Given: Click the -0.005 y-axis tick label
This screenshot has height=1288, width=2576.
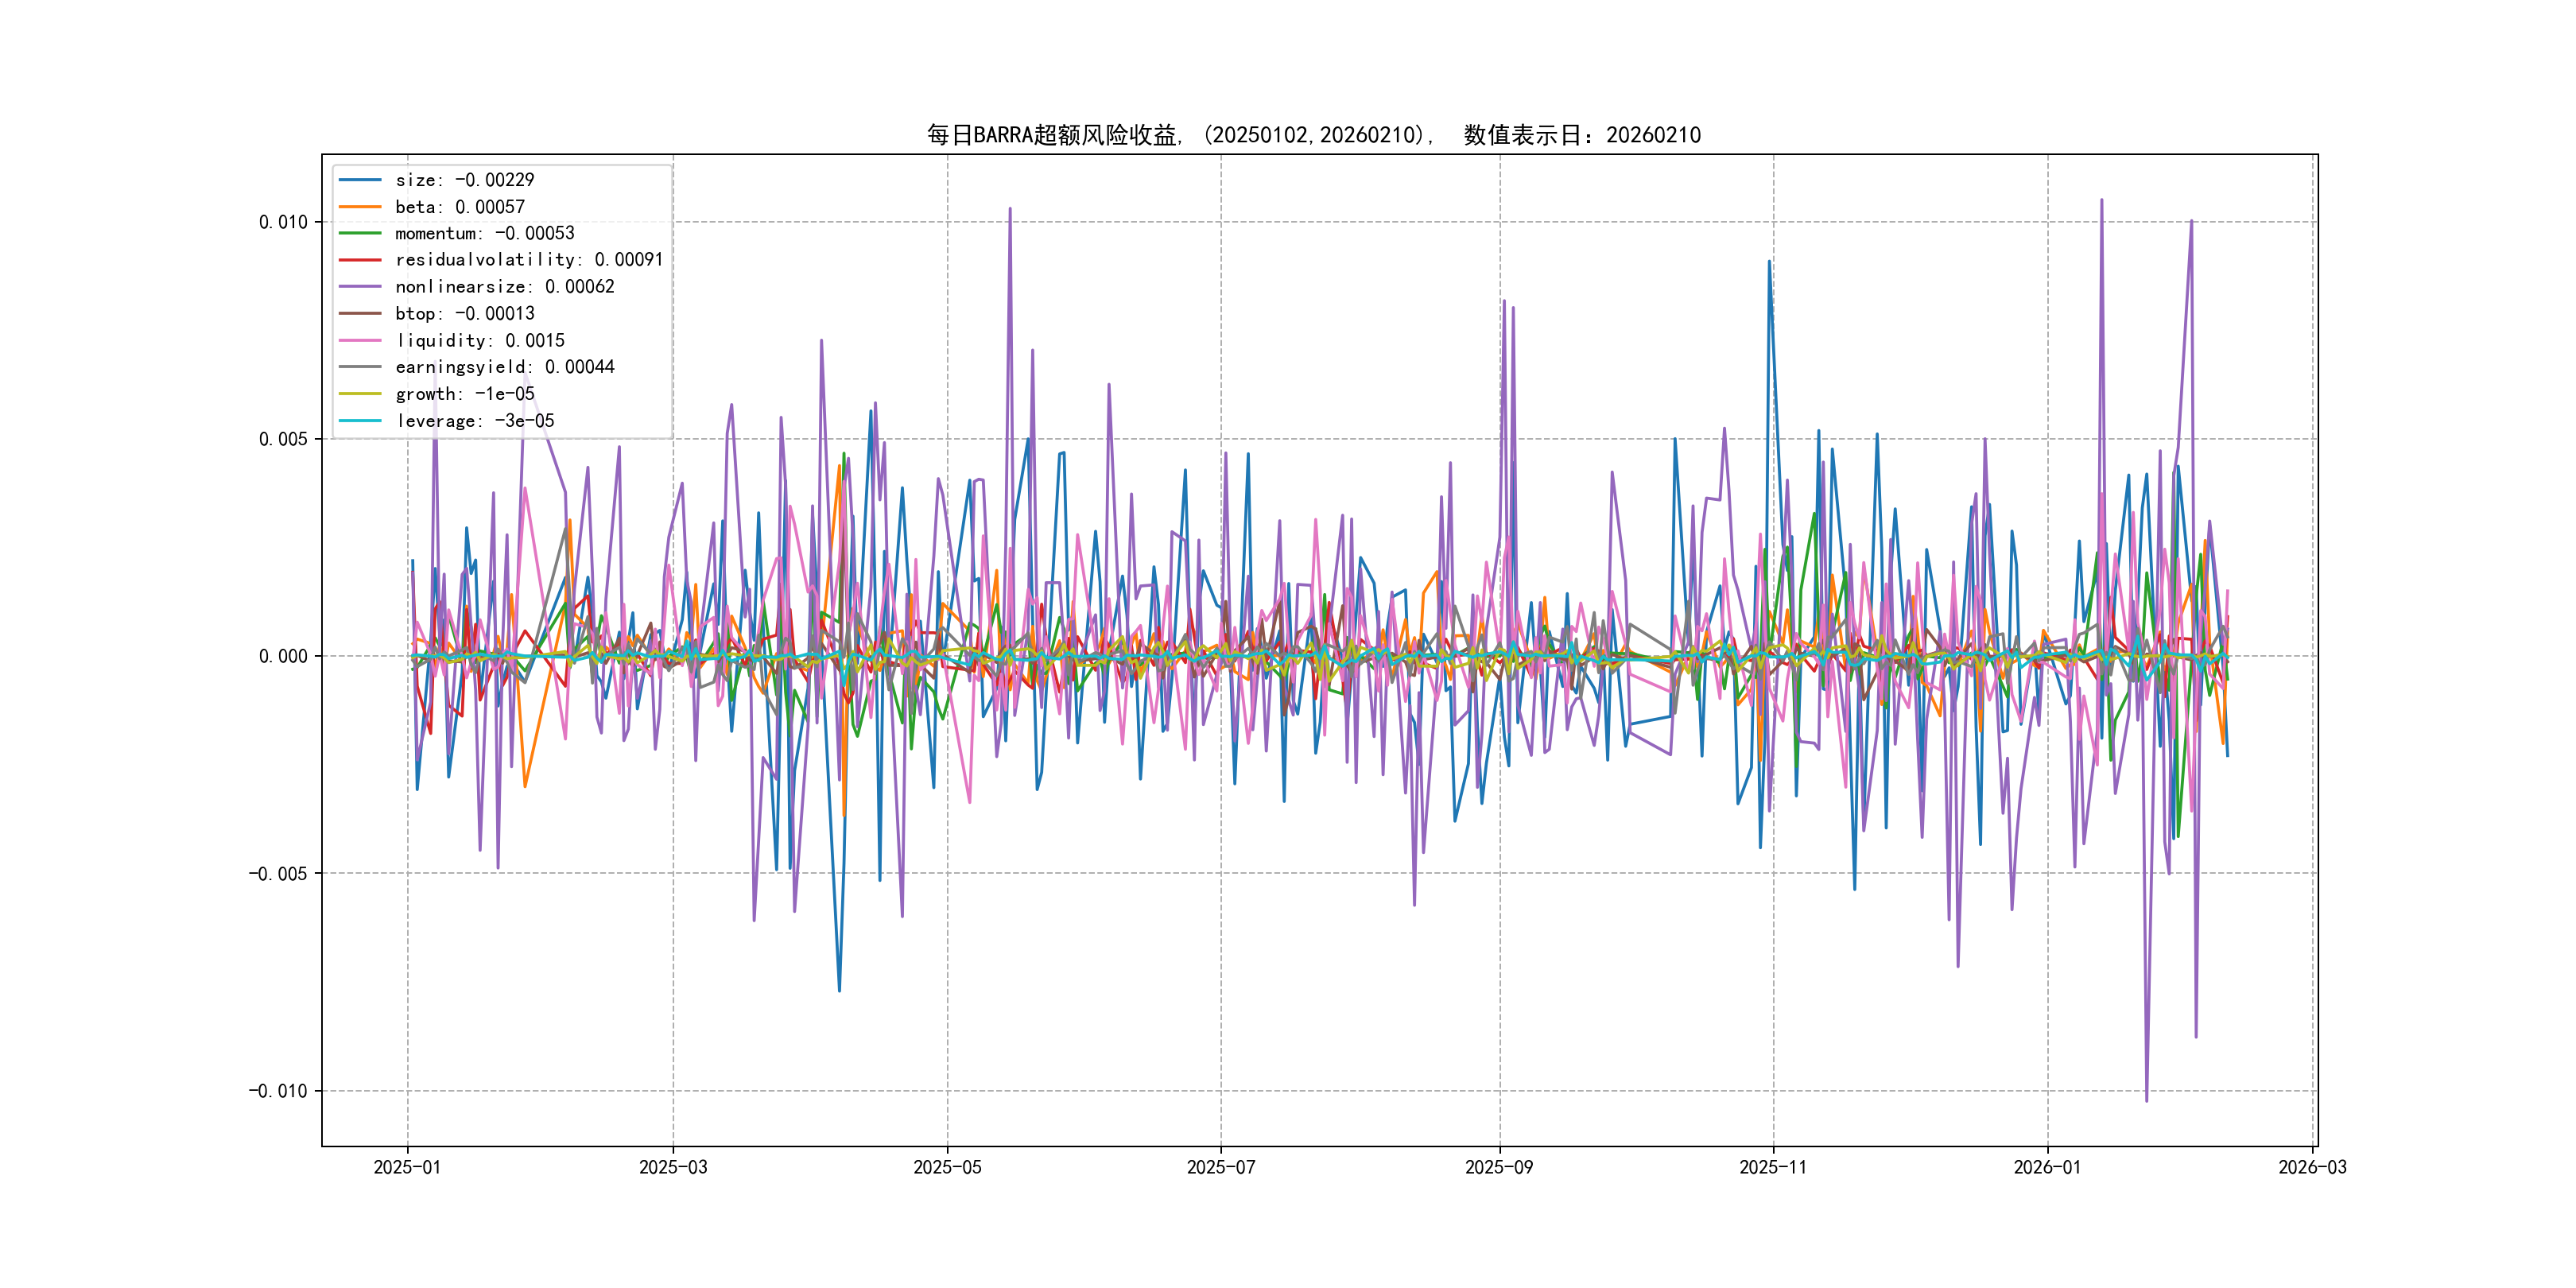Looking at the screenshot, I should (278, 874).
